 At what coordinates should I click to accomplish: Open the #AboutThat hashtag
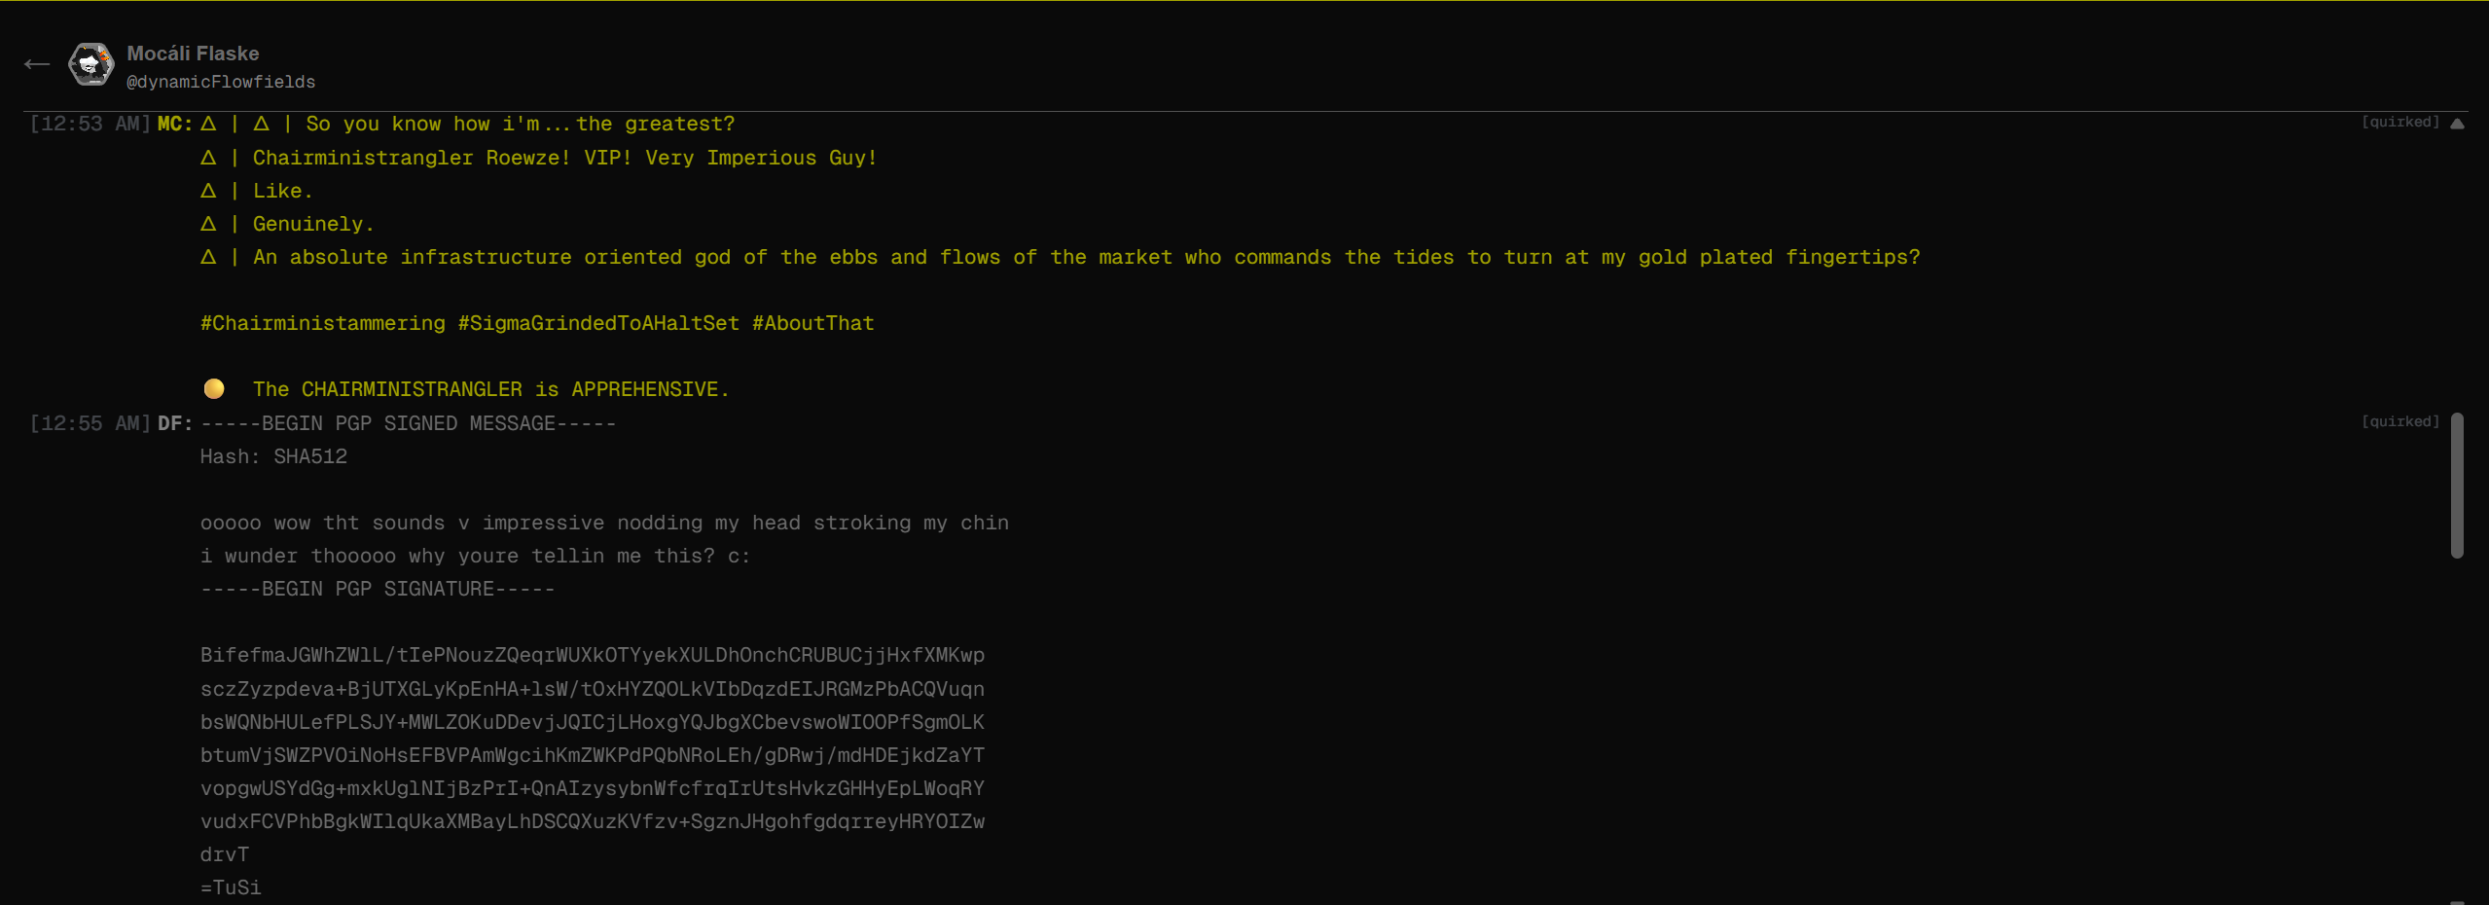(x=813, y=323)
